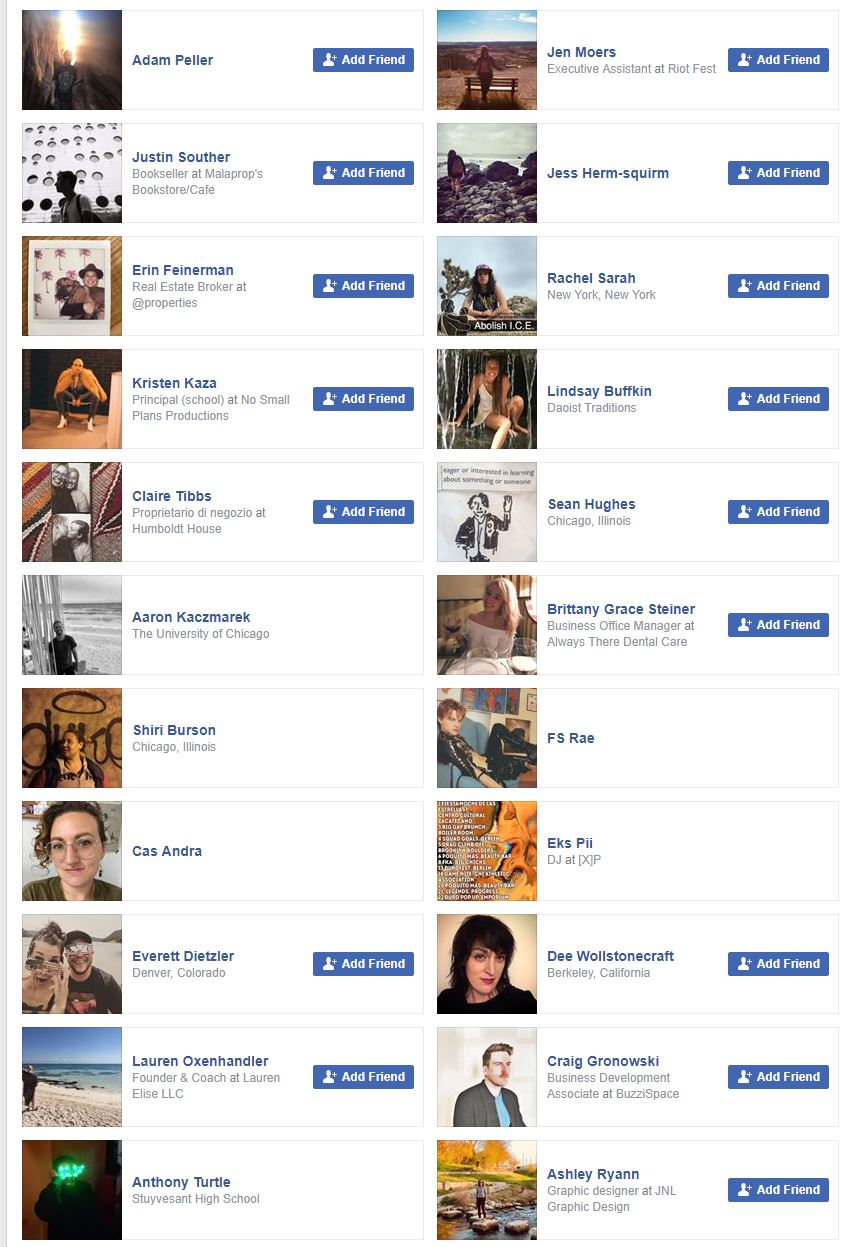Add Sean Hughes as a friend
The width and height of the screenshot is (856, 1247).
point(778,512)
